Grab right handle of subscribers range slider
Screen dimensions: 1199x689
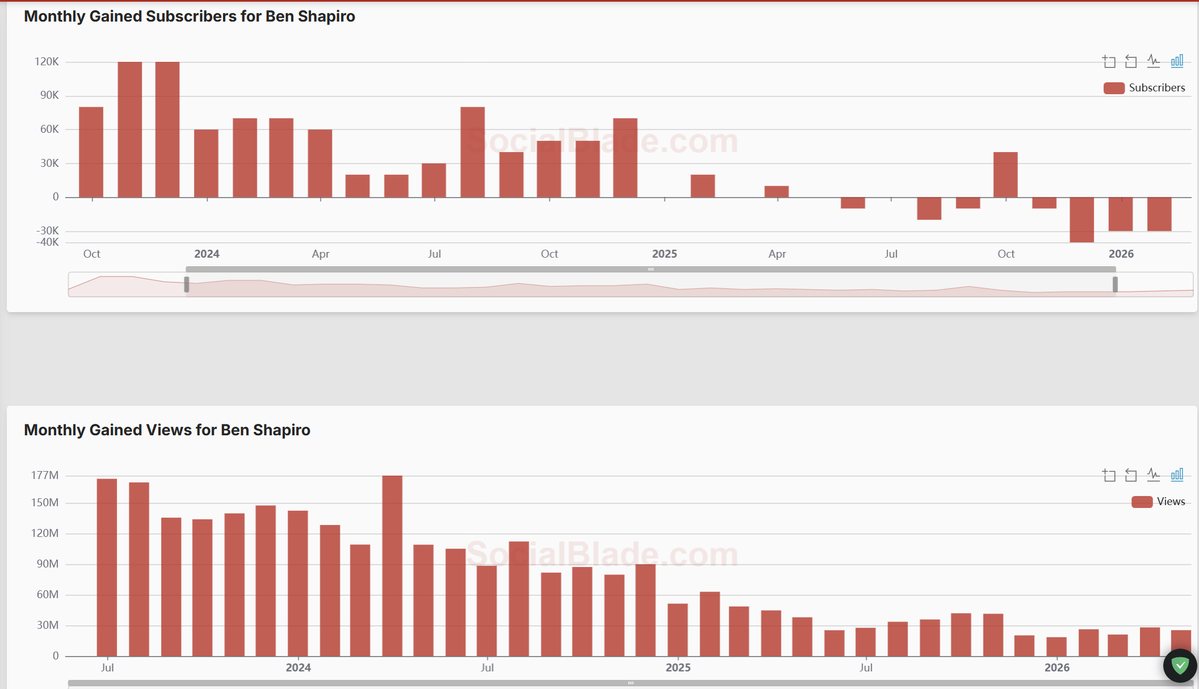[1115, 284]
